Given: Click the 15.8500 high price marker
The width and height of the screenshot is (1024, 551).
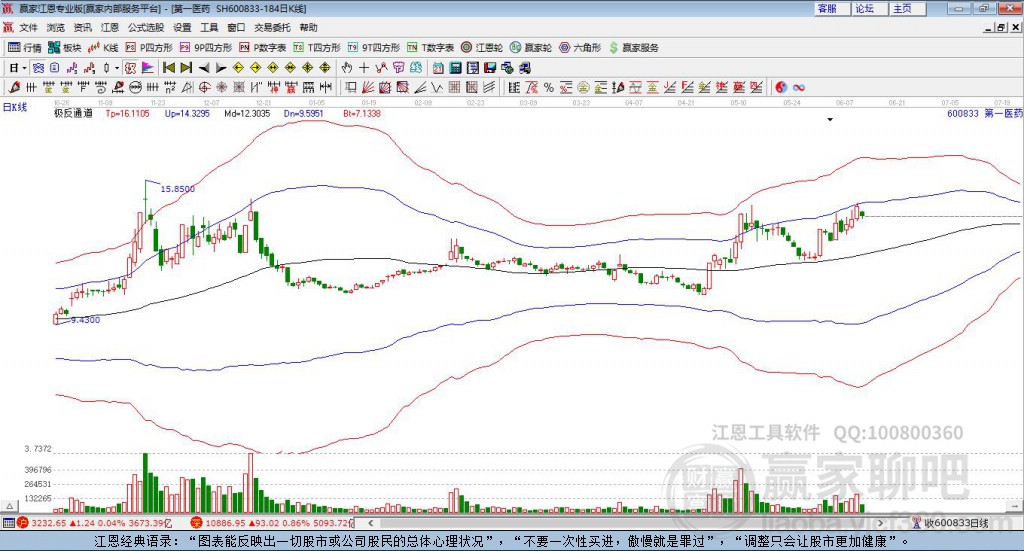Looking at the screenshot, I should [x=178, y=189].
